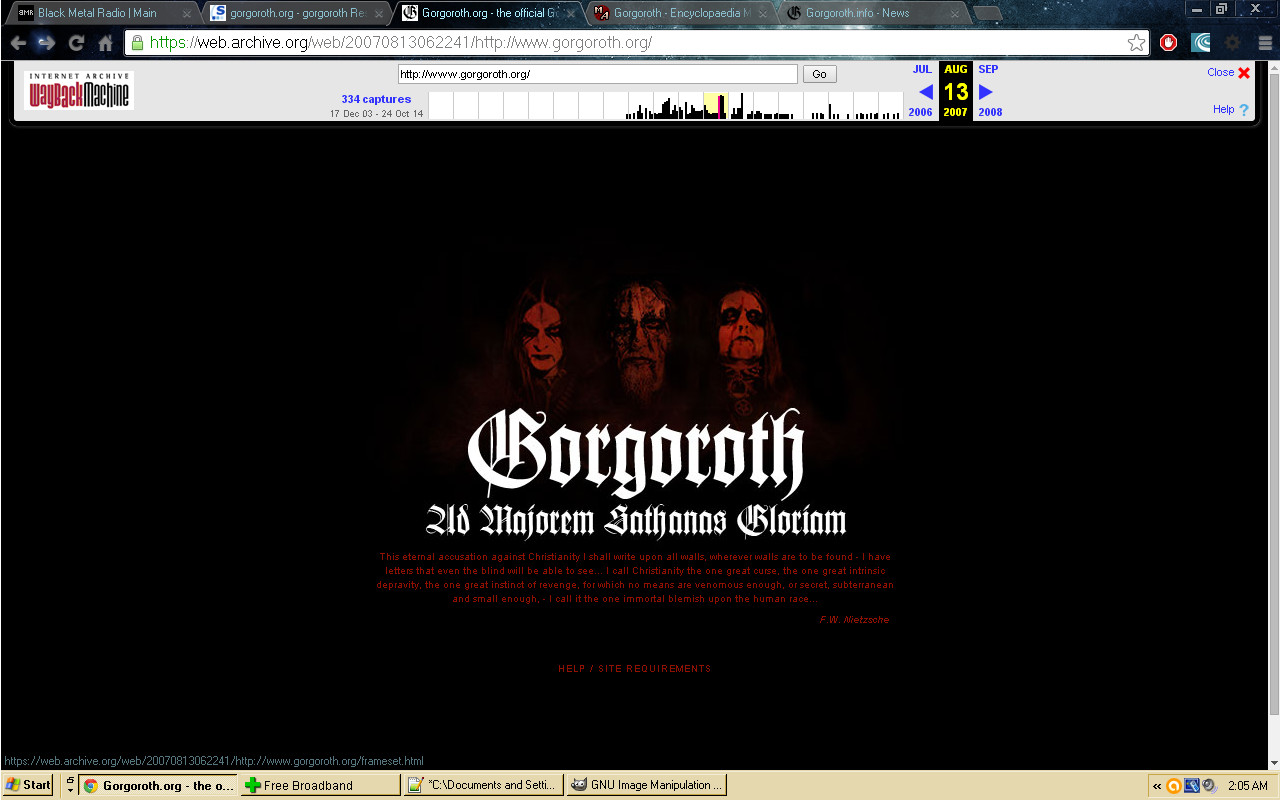
Task: Click the Help link in Wayback toolbar
Action: click(x=1223, y=110)
